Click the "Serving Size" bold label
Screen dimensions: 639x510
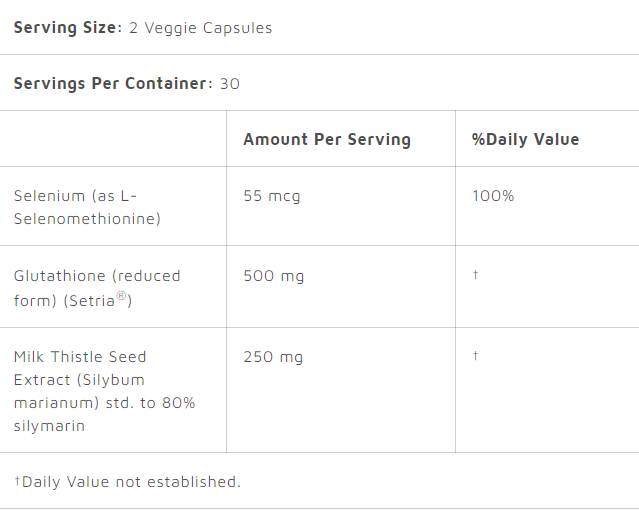pyautogui.click(x=66, y=27)
